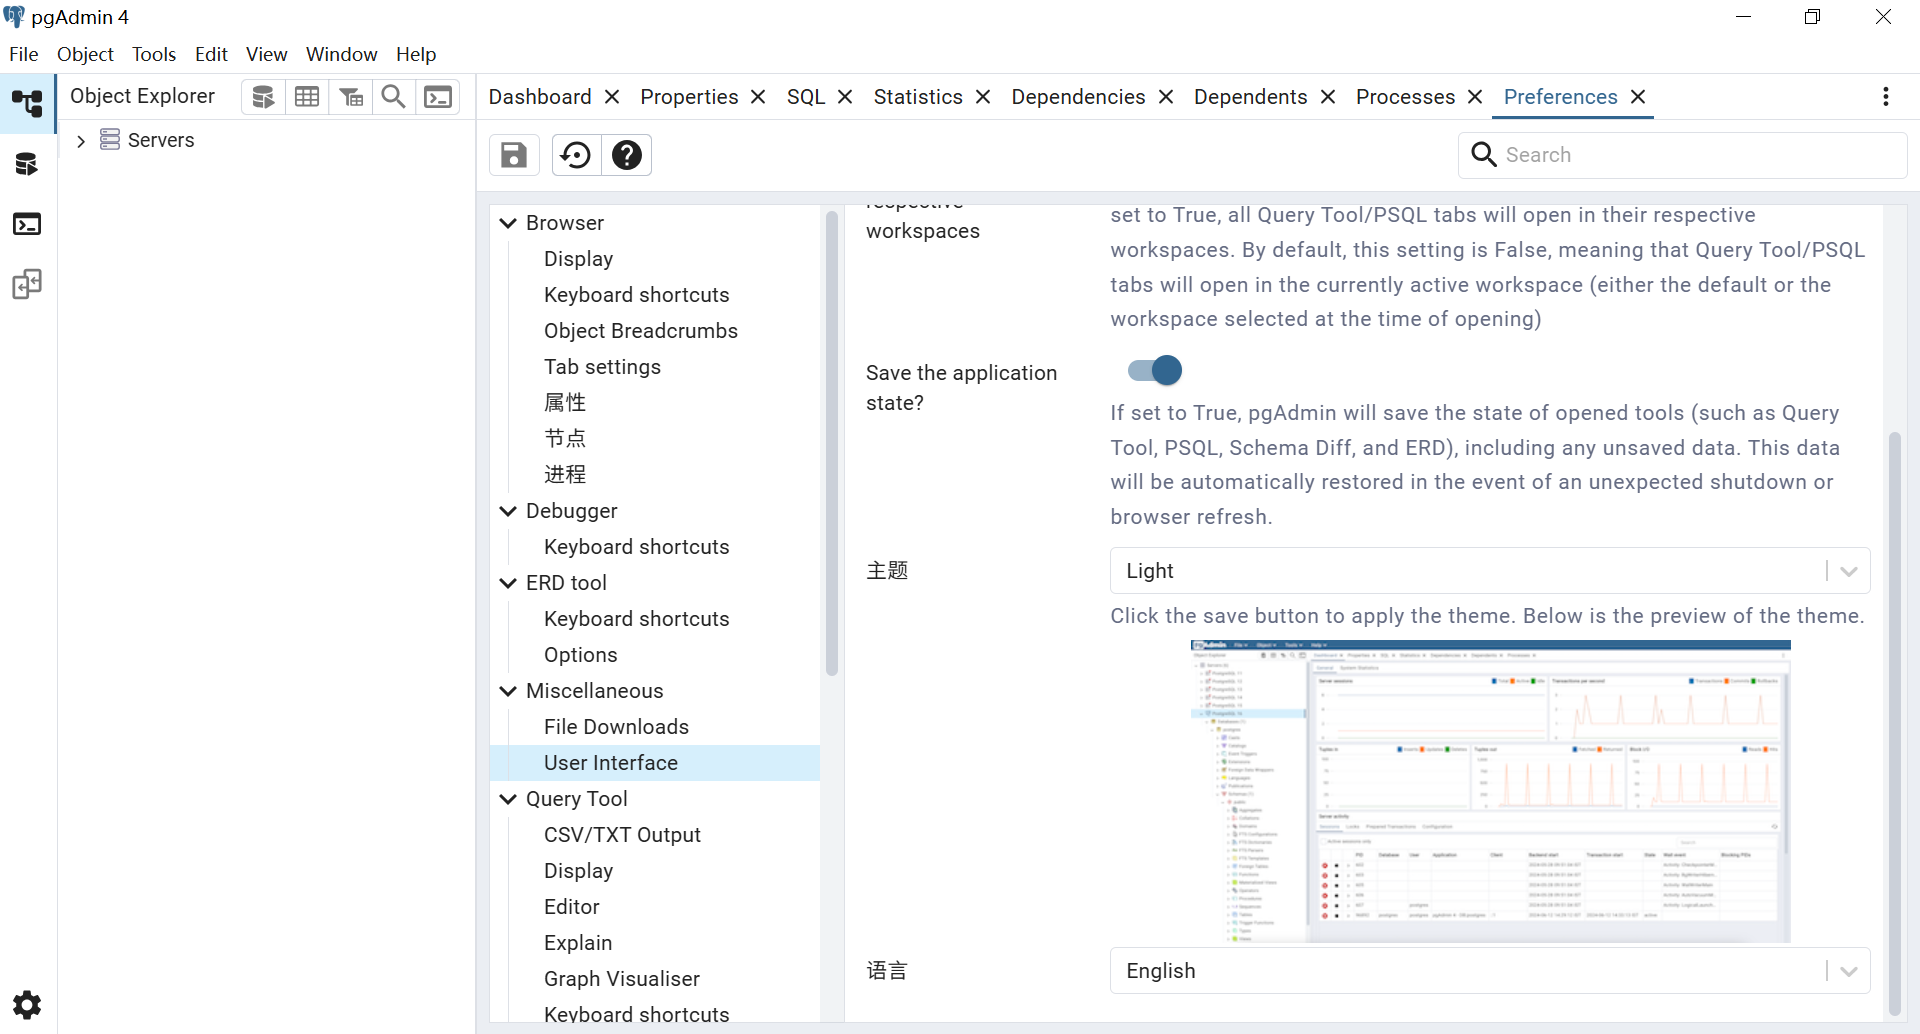Switch to the Dashboard tab

pos(540,97)
